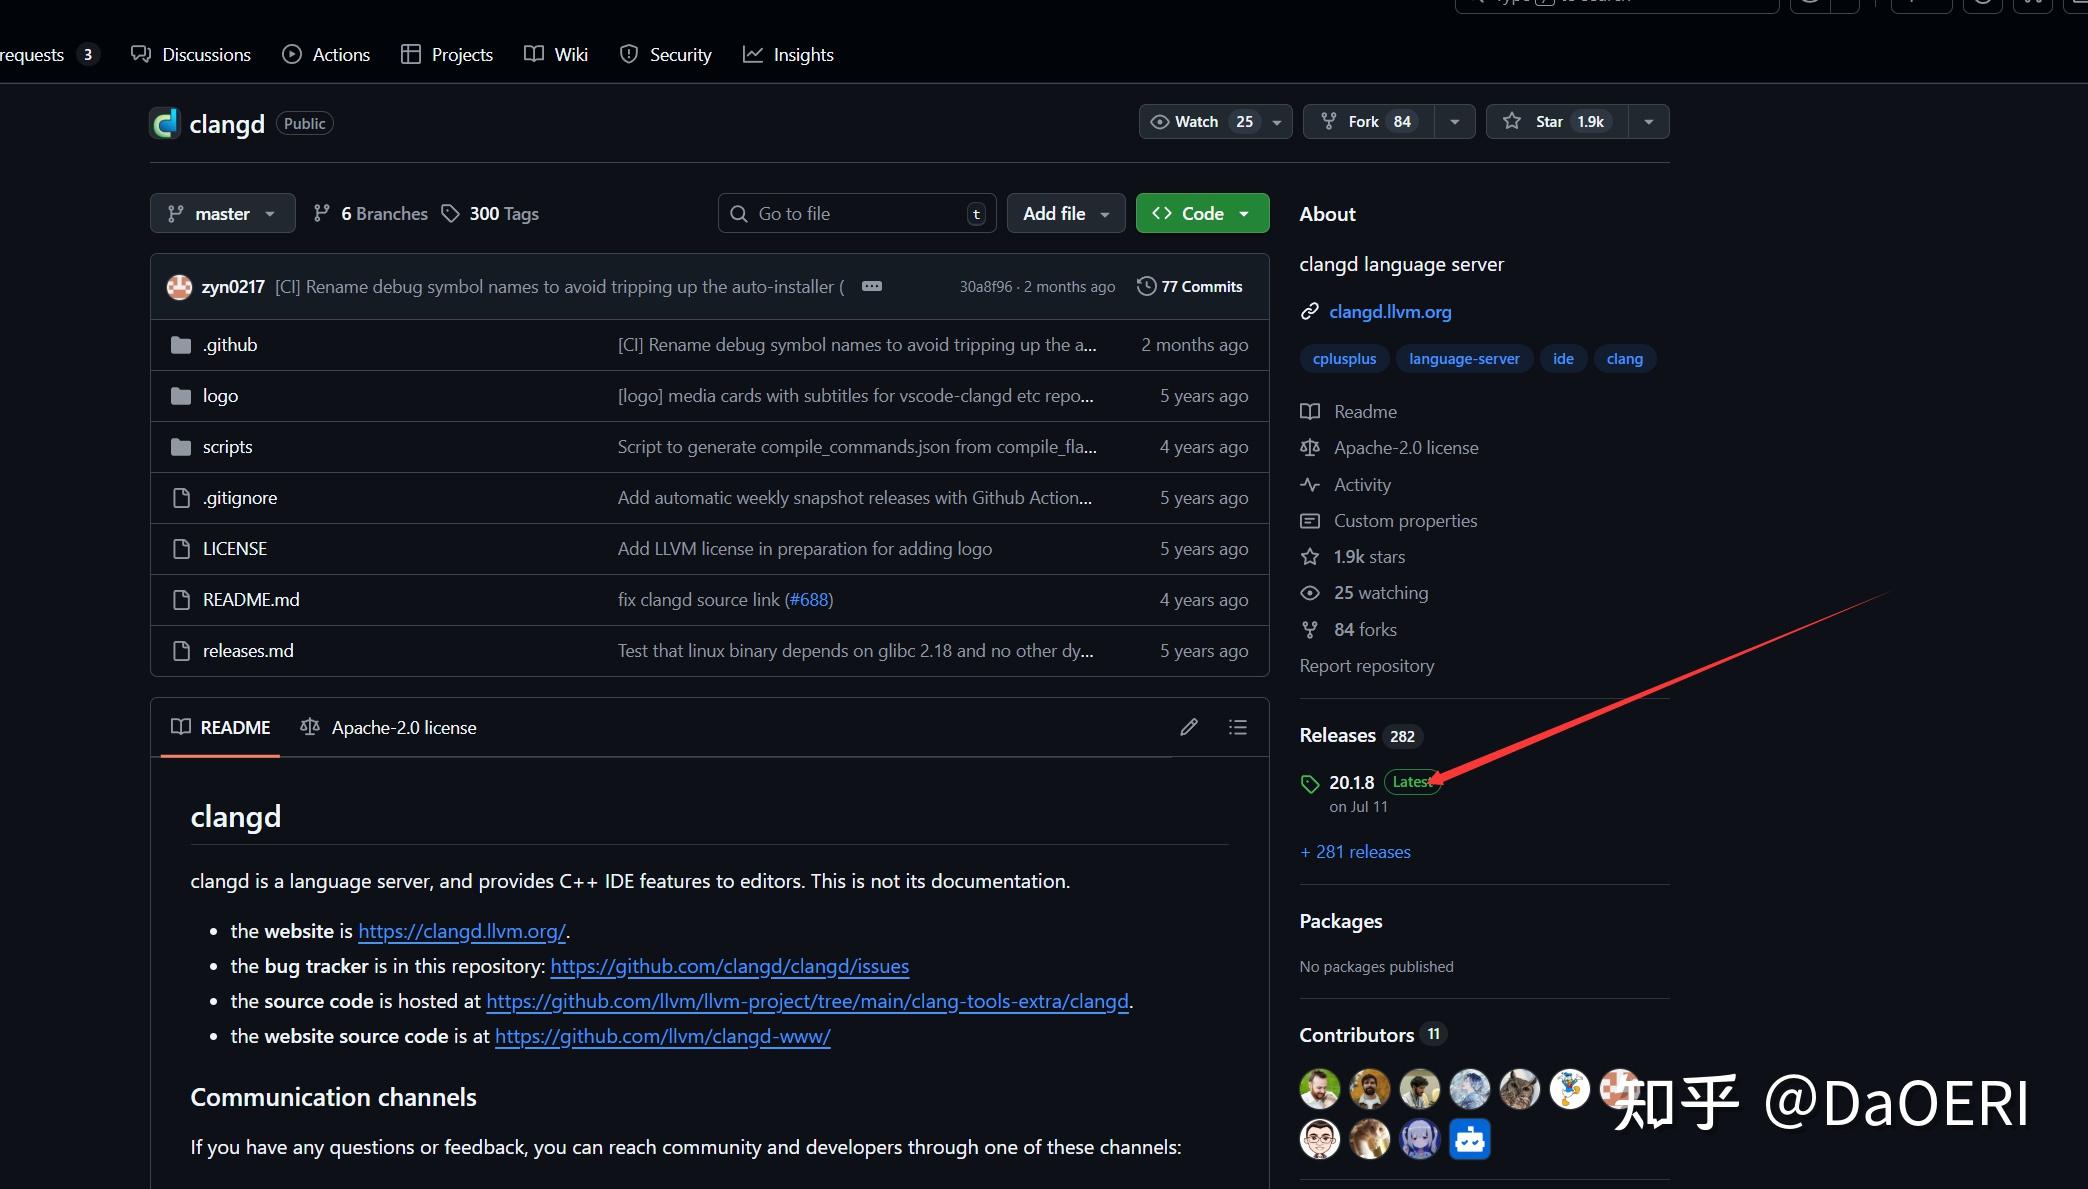The image size is (2088, 1189).
Task: Expand the Fork options dropdown arrow
Action: coord(1454,122)
